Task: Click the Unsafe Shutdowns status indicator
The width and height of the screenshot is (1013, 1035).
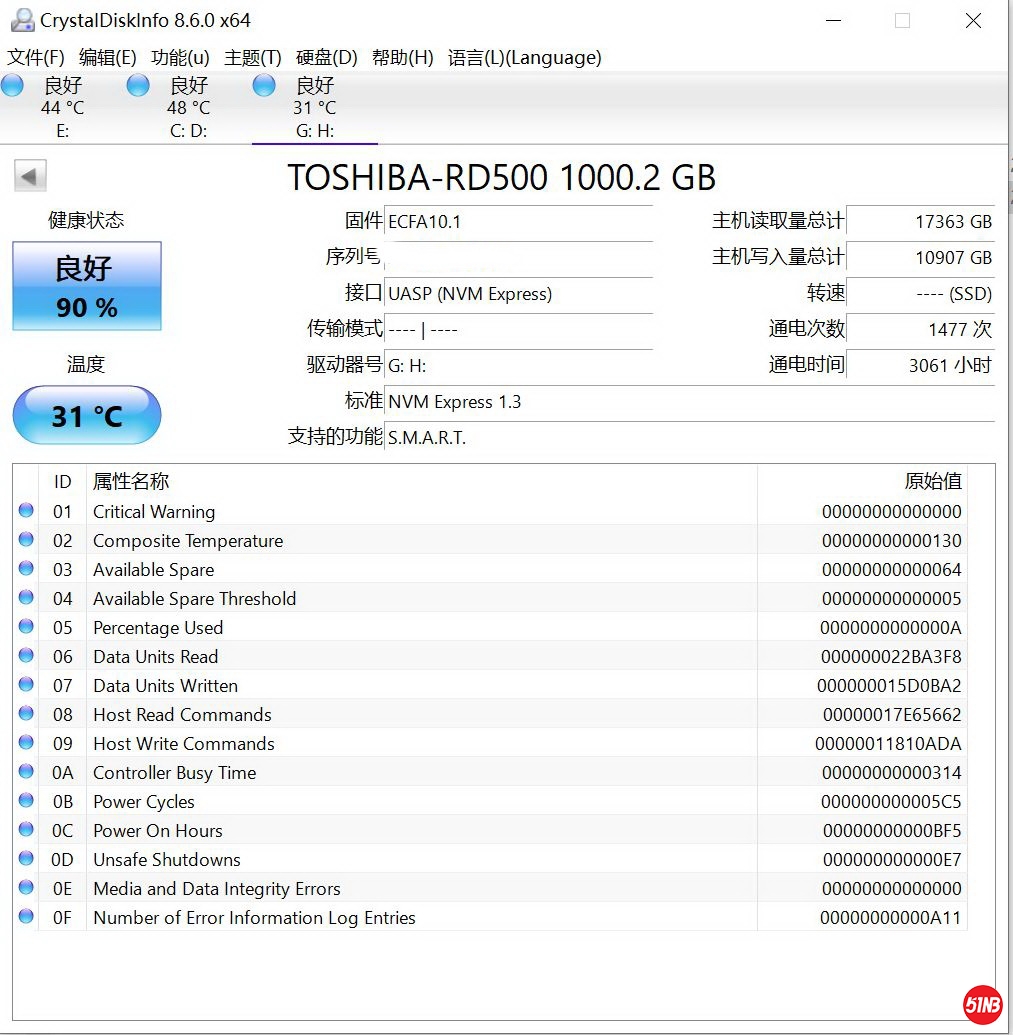Action: (26, 859)
